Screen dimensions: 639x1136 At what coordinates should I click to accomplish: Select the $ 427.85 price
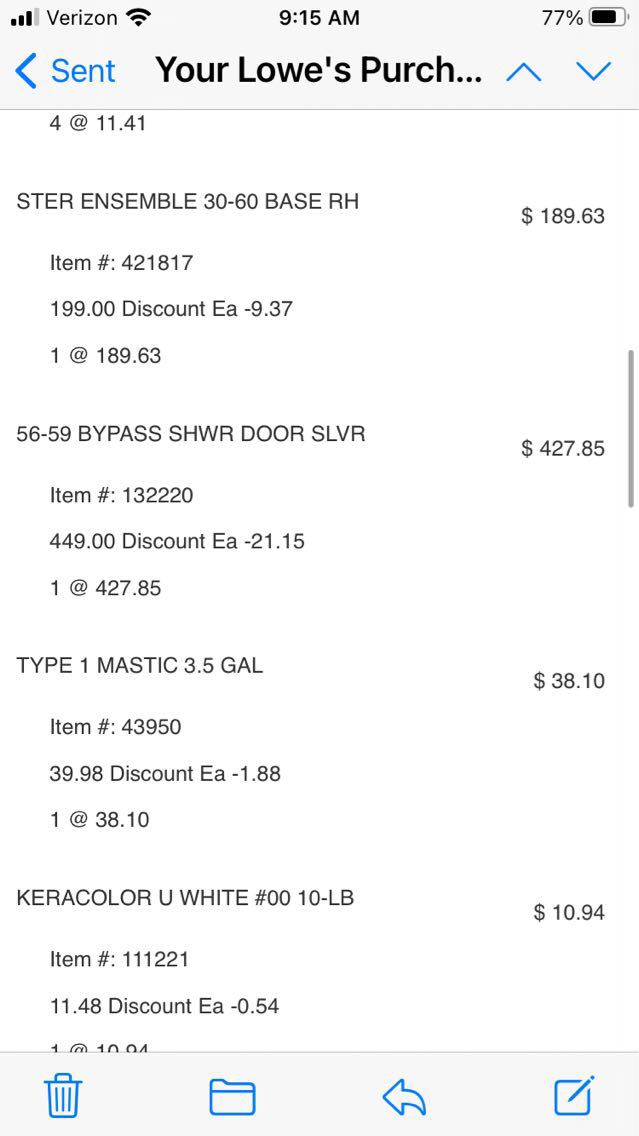(563, 448)
